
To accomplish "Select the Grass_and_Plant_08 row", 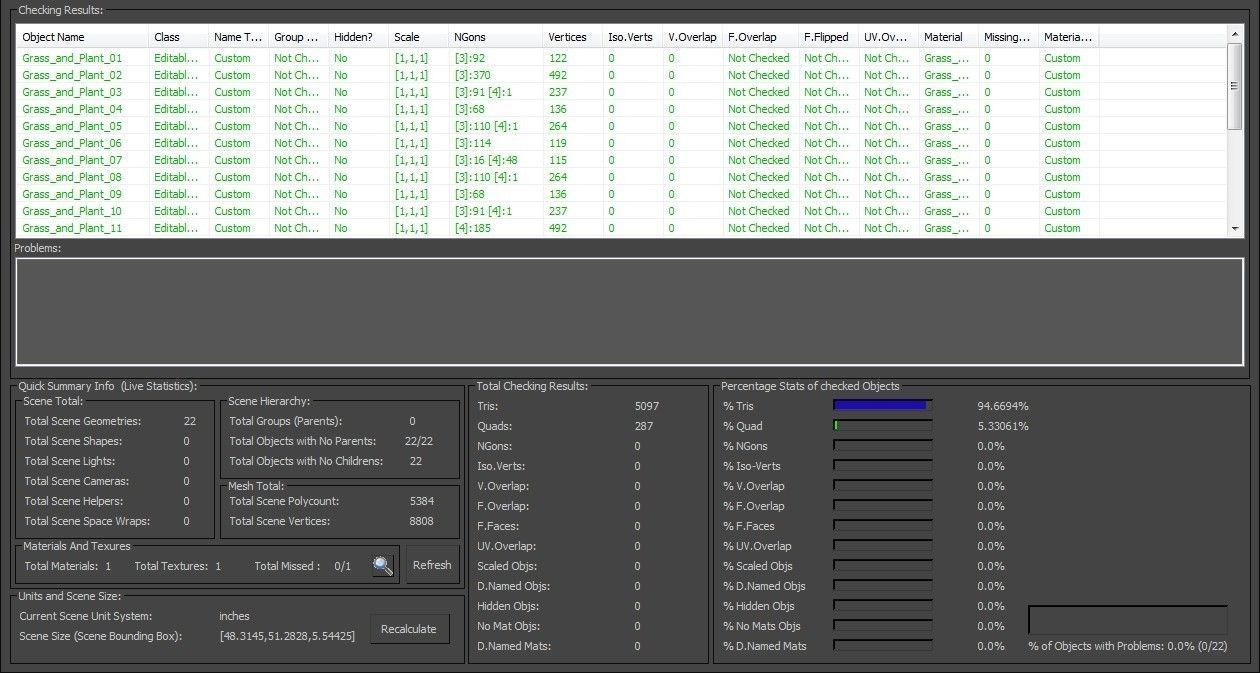I will 622,177.
